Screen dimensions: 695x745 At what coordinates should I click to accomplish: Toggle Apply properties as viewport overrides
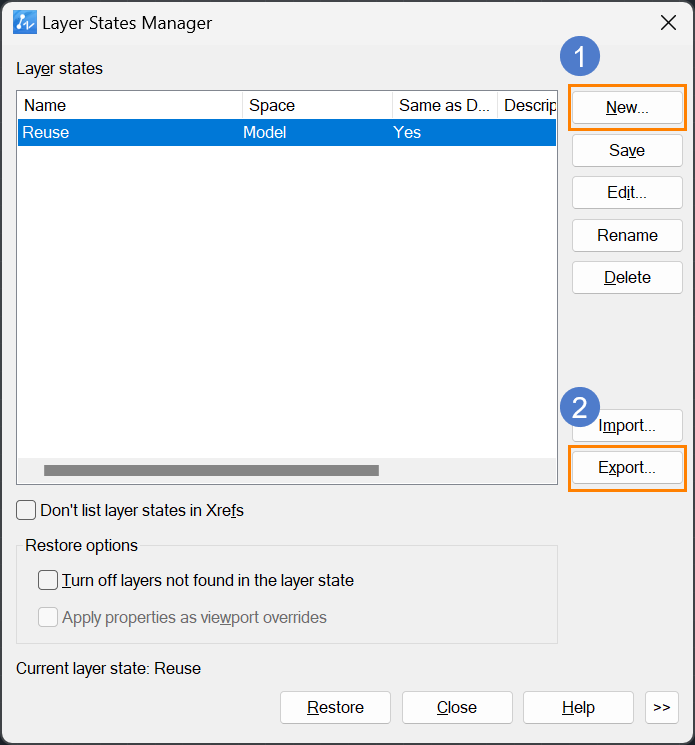click(48, 617)
